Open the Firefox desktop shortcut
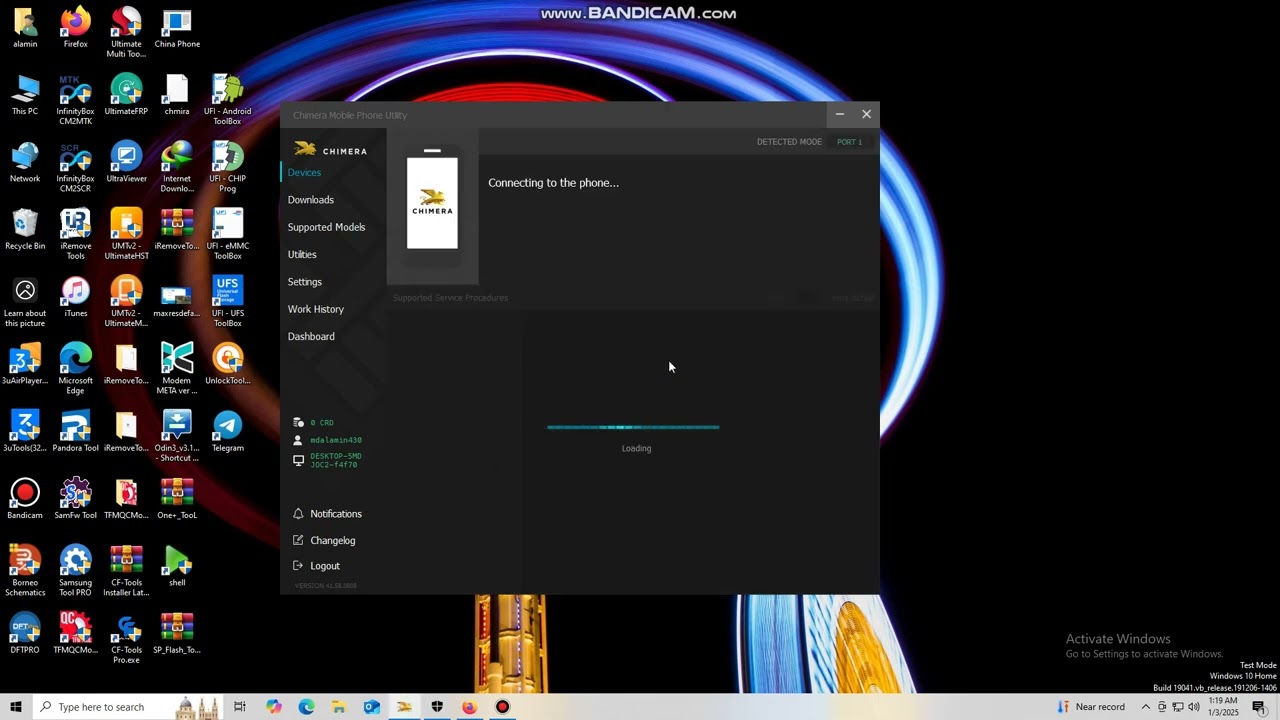1280x720 pixels. (x=75, y=28)
